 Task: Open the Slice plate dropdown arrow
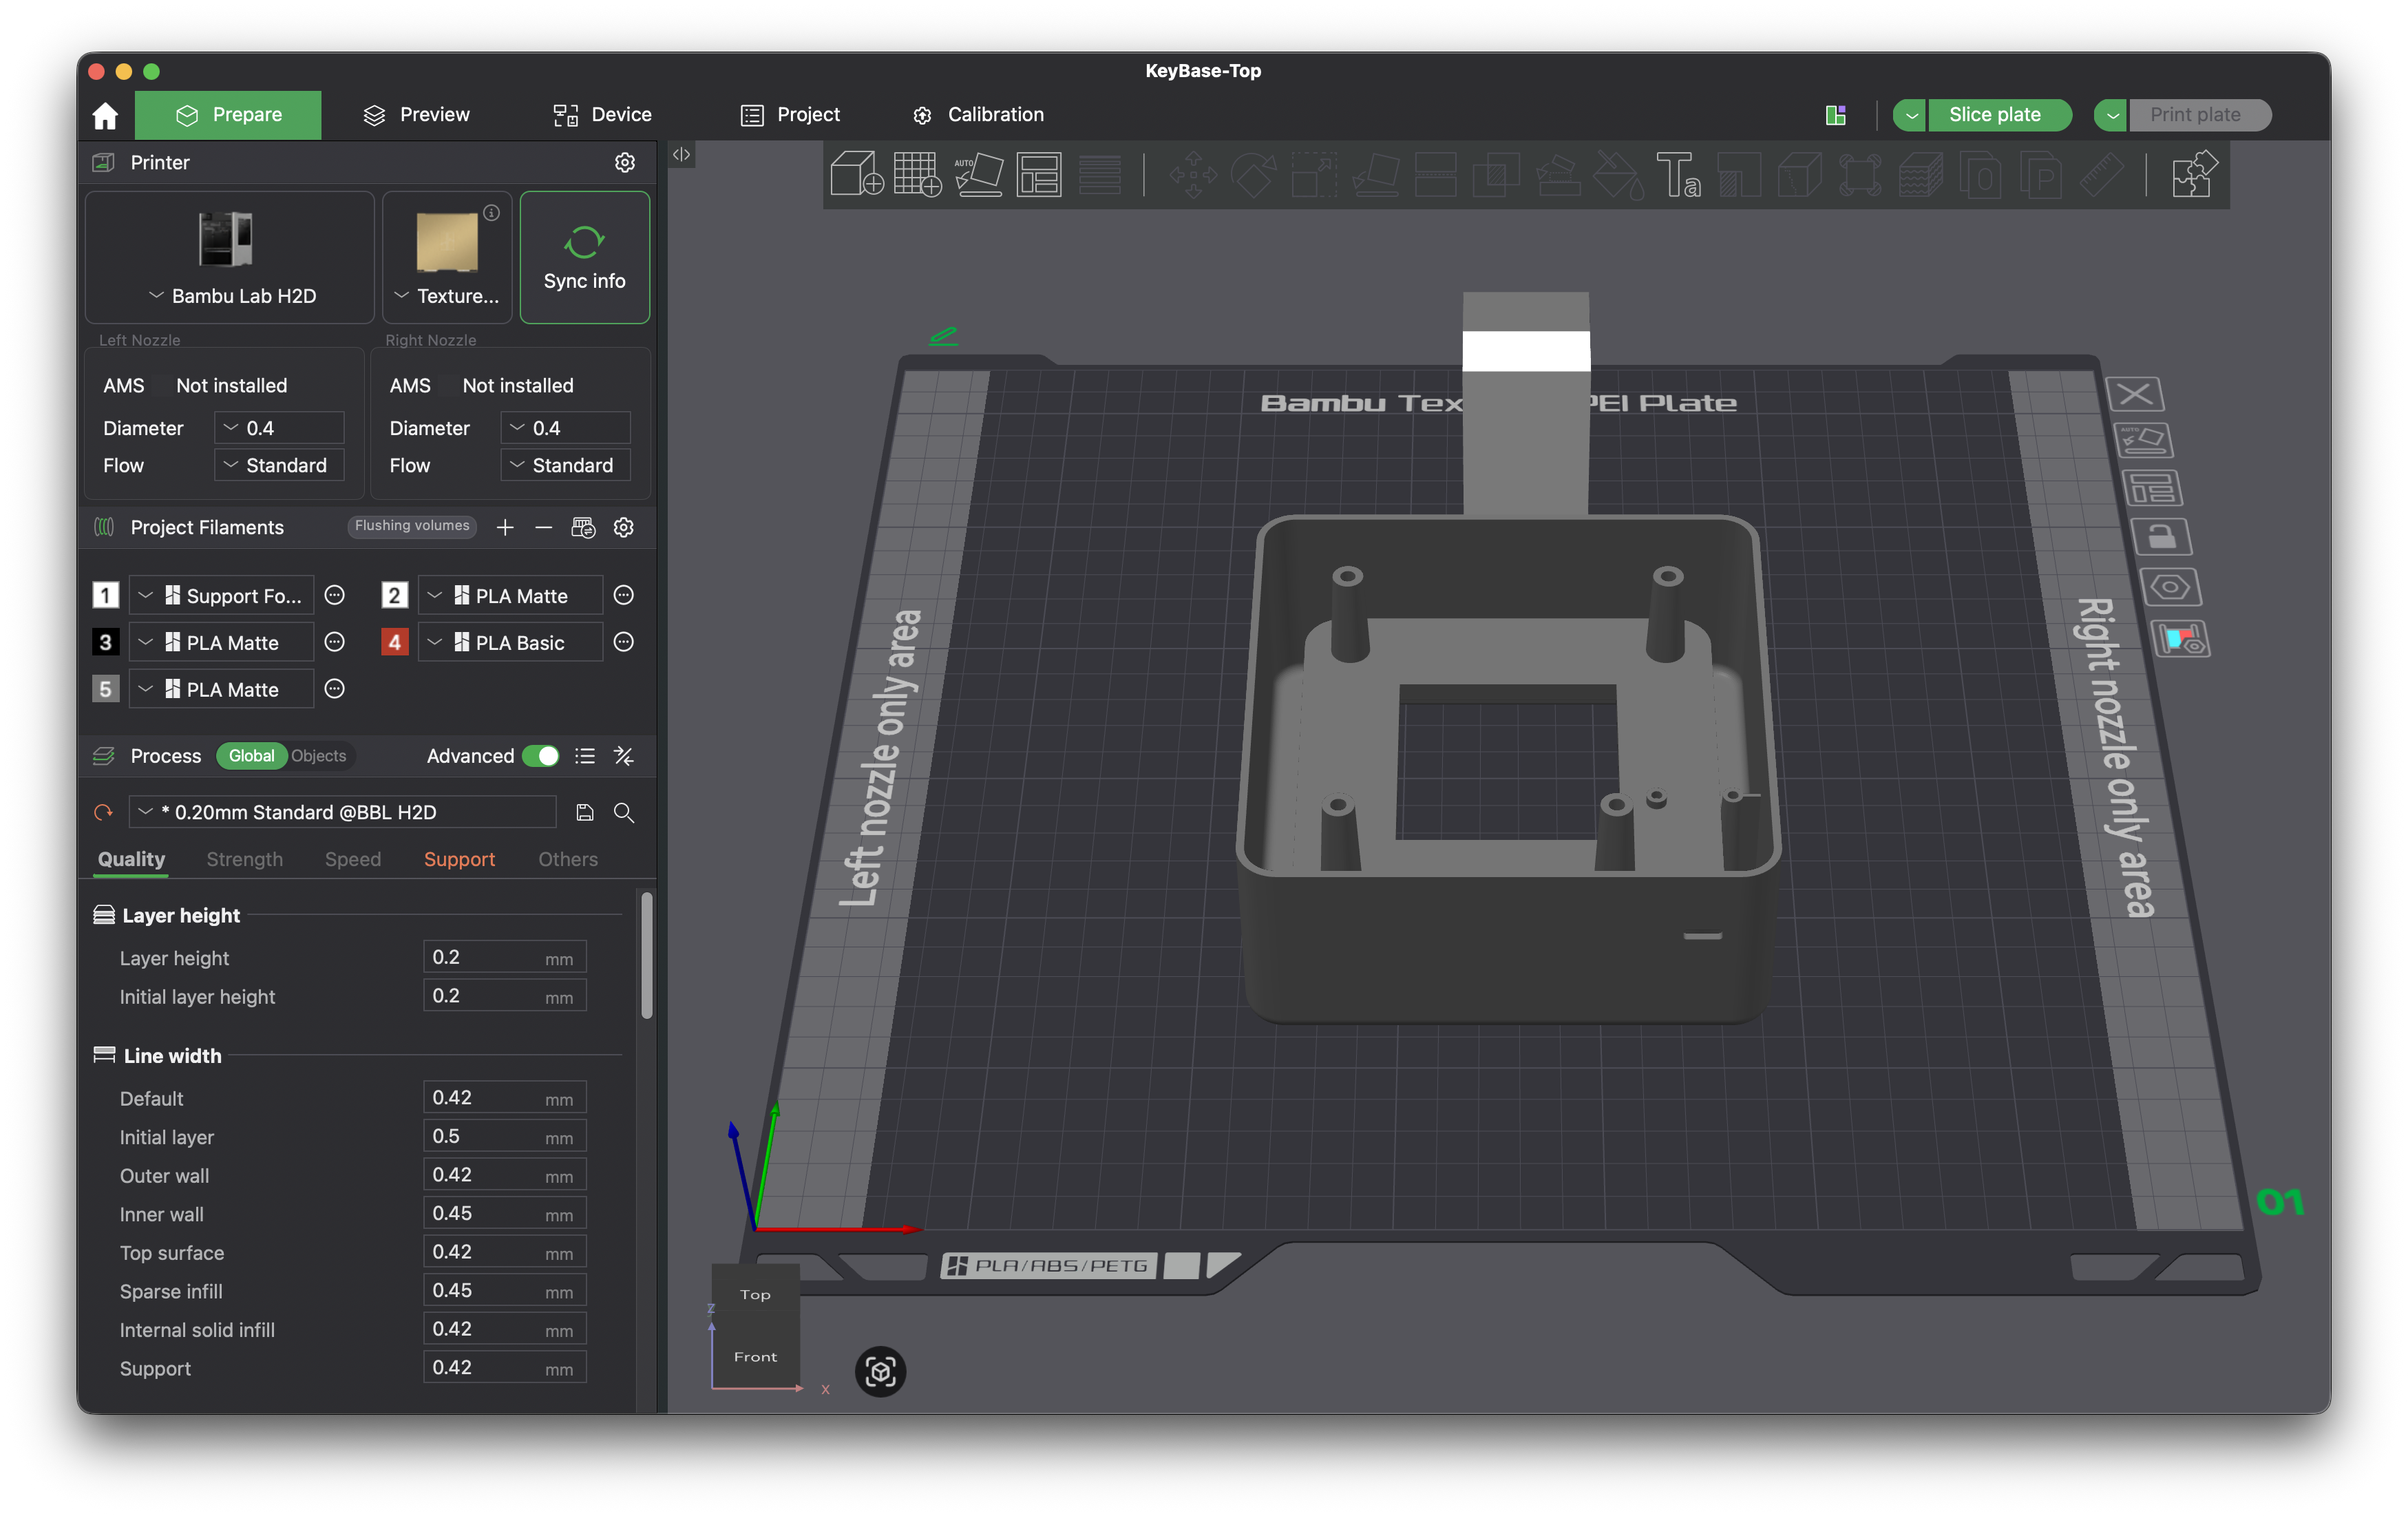pos(1910,115)
